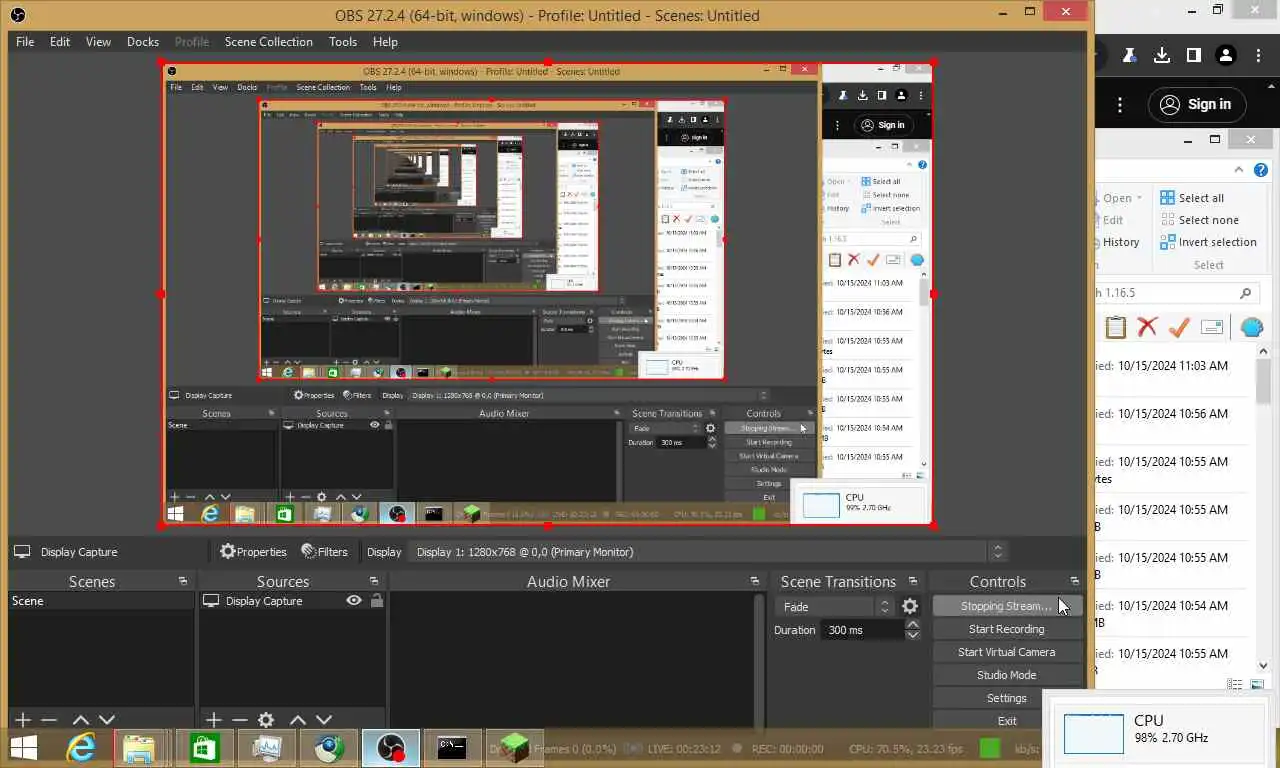Toggle the Display Capture lock icon
Image resolution: width=1280 pixels, height=768 pixels.
pyautogui.click(x=377, y=601)
